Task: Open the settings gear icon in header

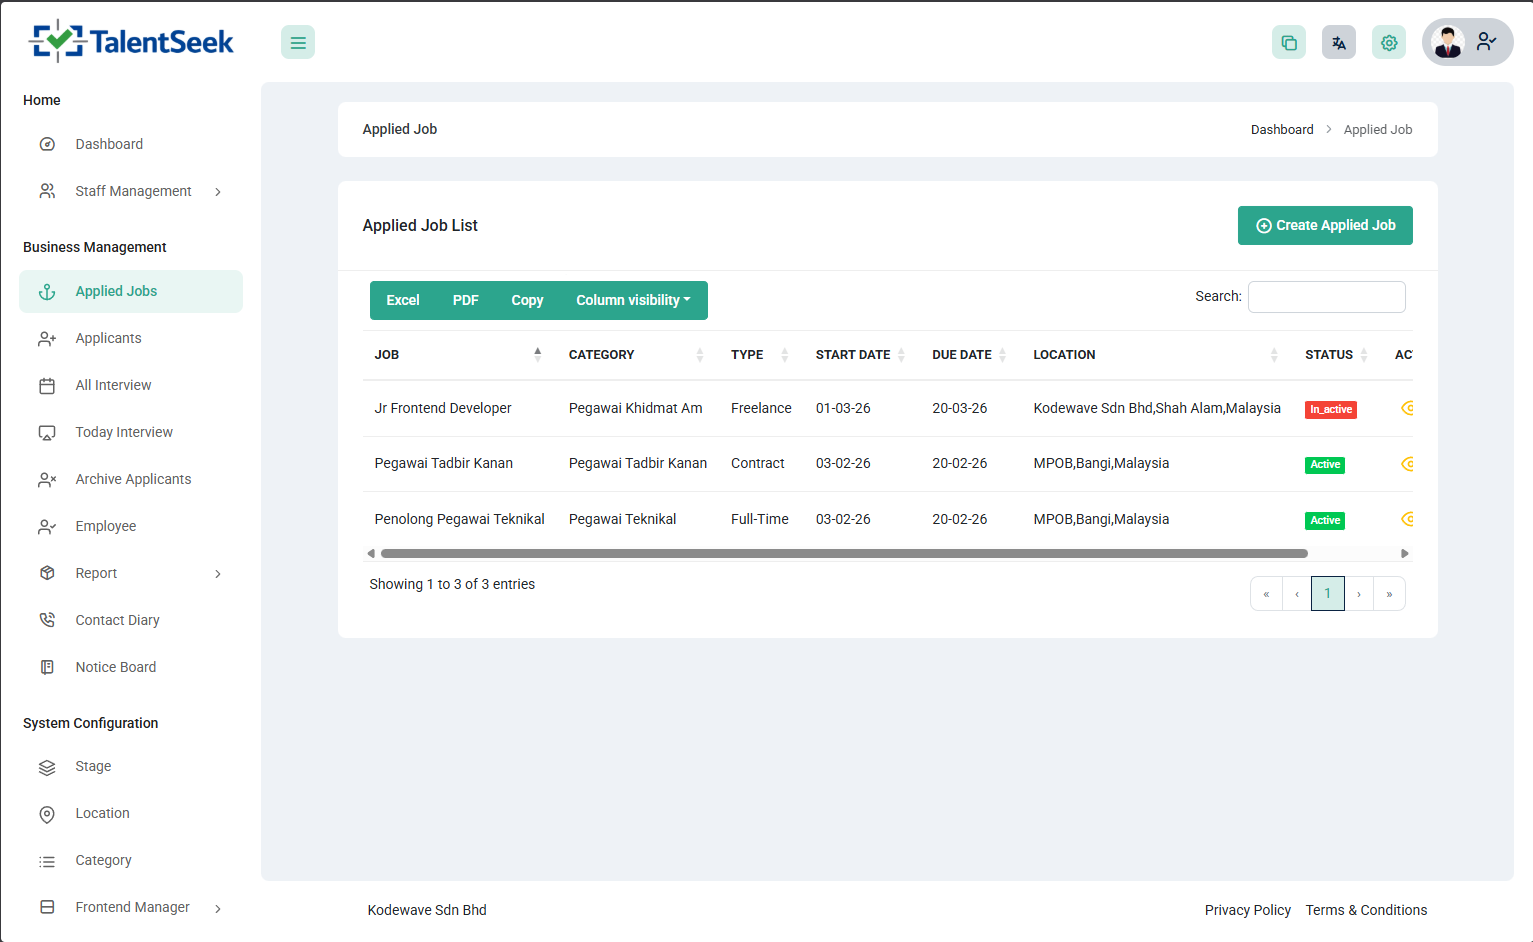Action: pos(1389,42)
